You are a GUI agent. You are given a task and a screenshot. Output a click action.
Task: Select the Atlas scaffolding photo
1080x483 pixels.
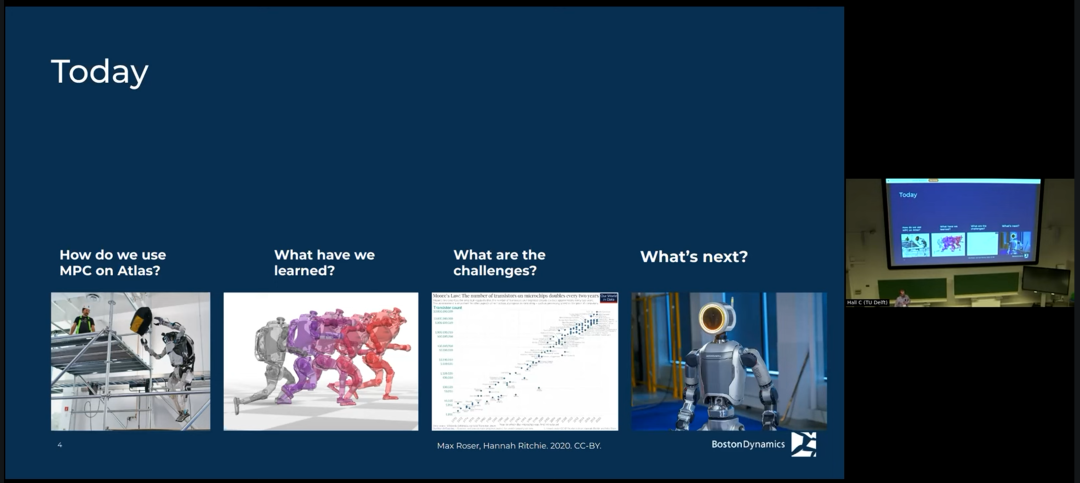point(130,361)
